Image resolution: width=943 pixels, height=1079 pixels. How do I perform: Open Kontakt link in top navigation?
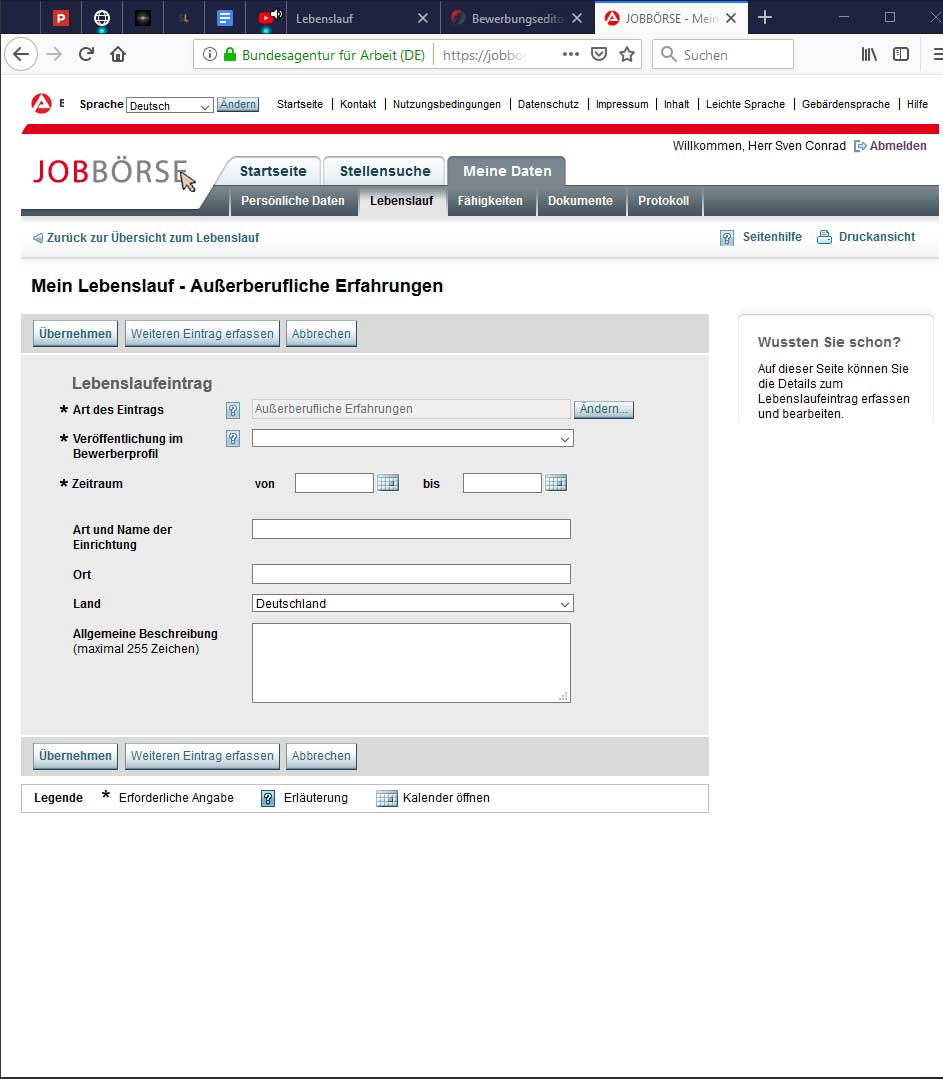click(358, 105)
